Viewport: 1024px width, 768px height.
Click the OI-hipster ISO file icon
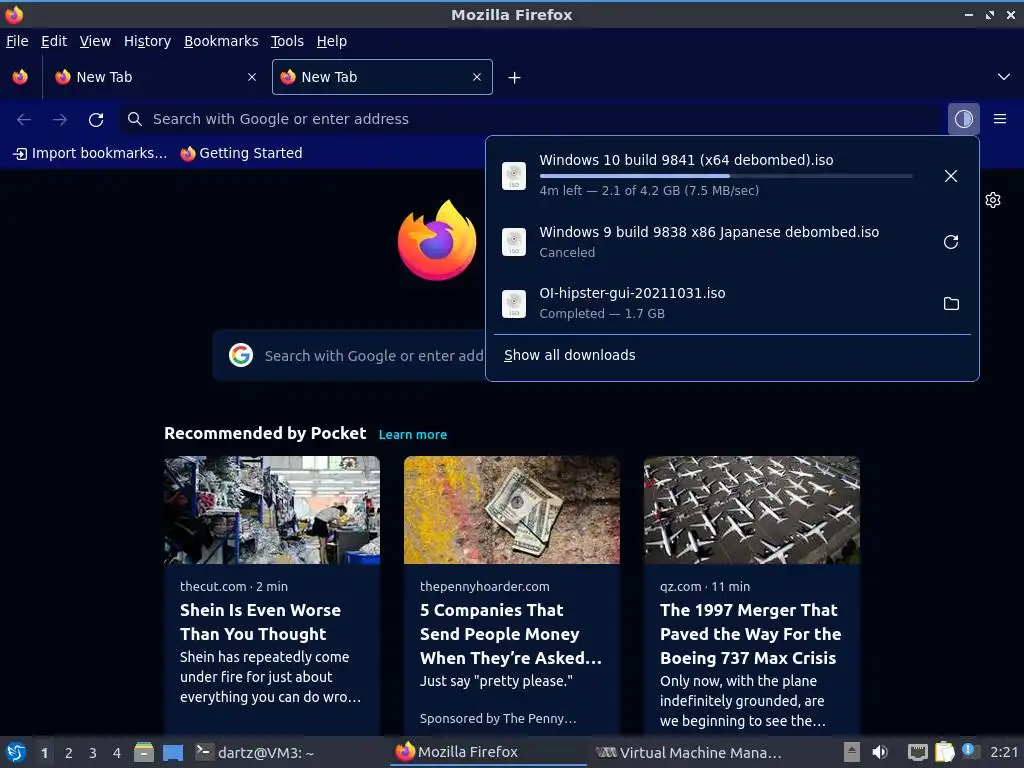(514, 304)
